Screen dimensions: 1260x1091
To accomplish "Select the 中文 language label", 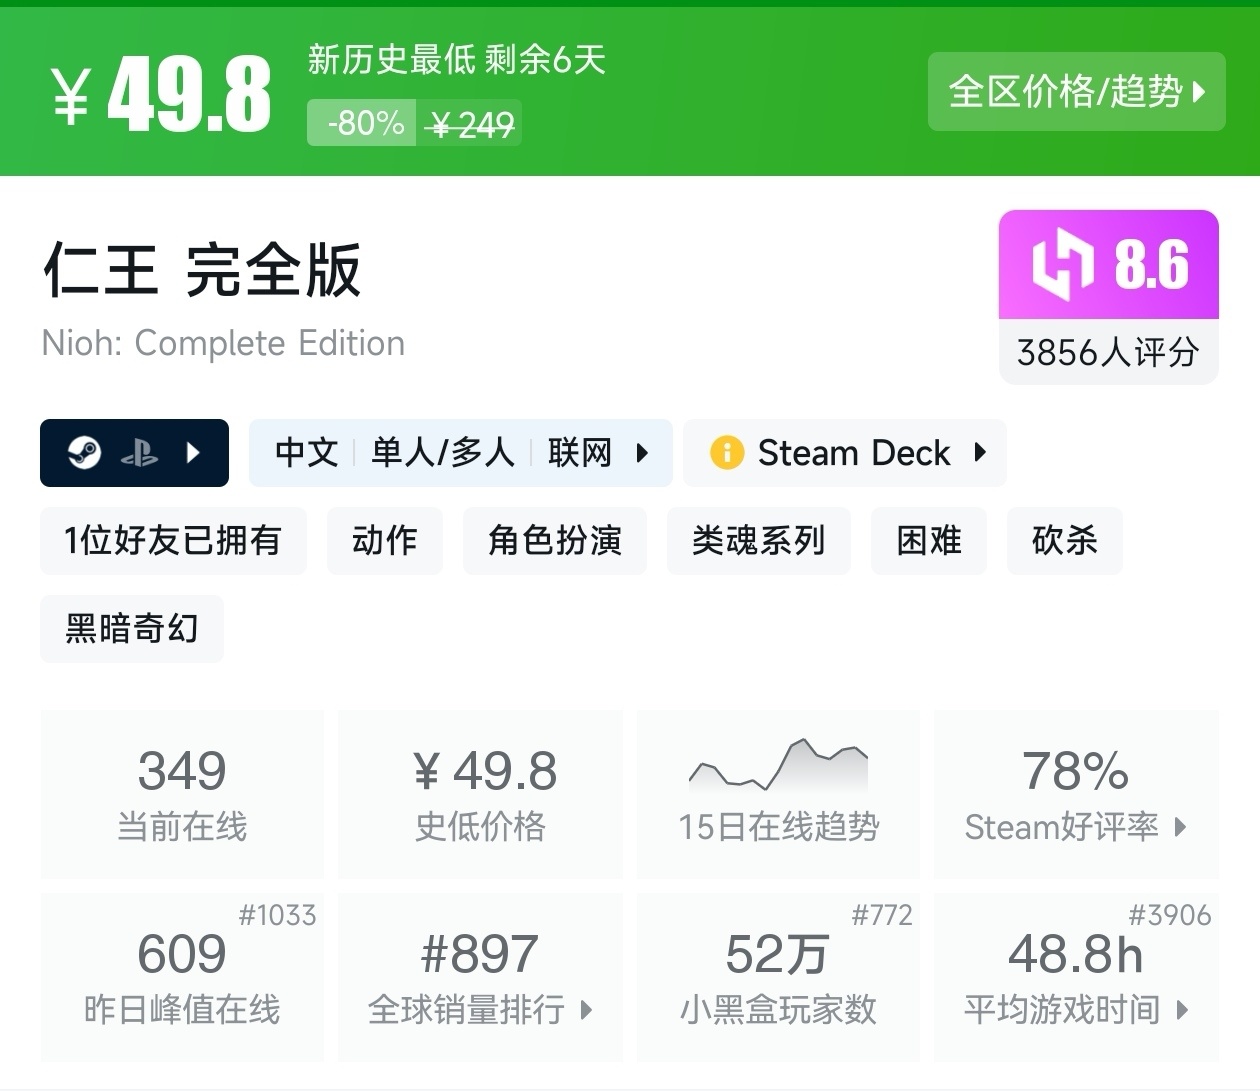I will pos(306,453).
